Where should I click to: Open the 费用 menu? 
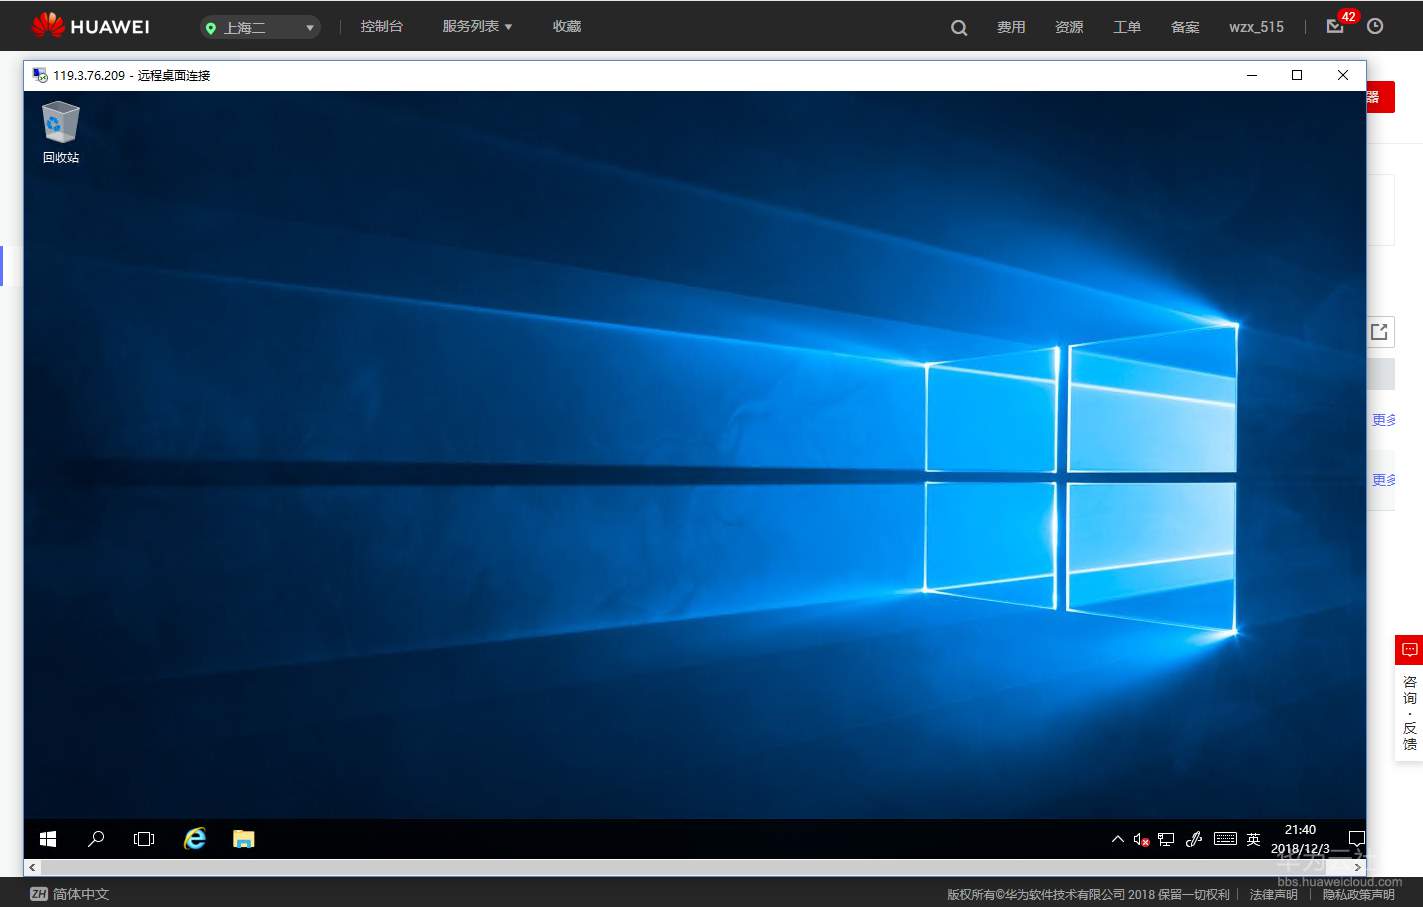coord(1011,27)
